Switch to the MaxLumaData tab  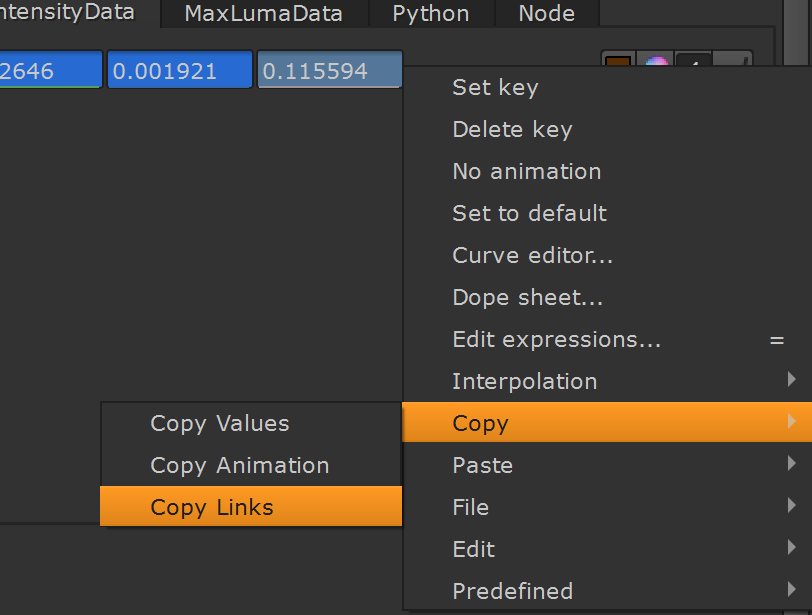pyautogui.click(x=264, y=13)
